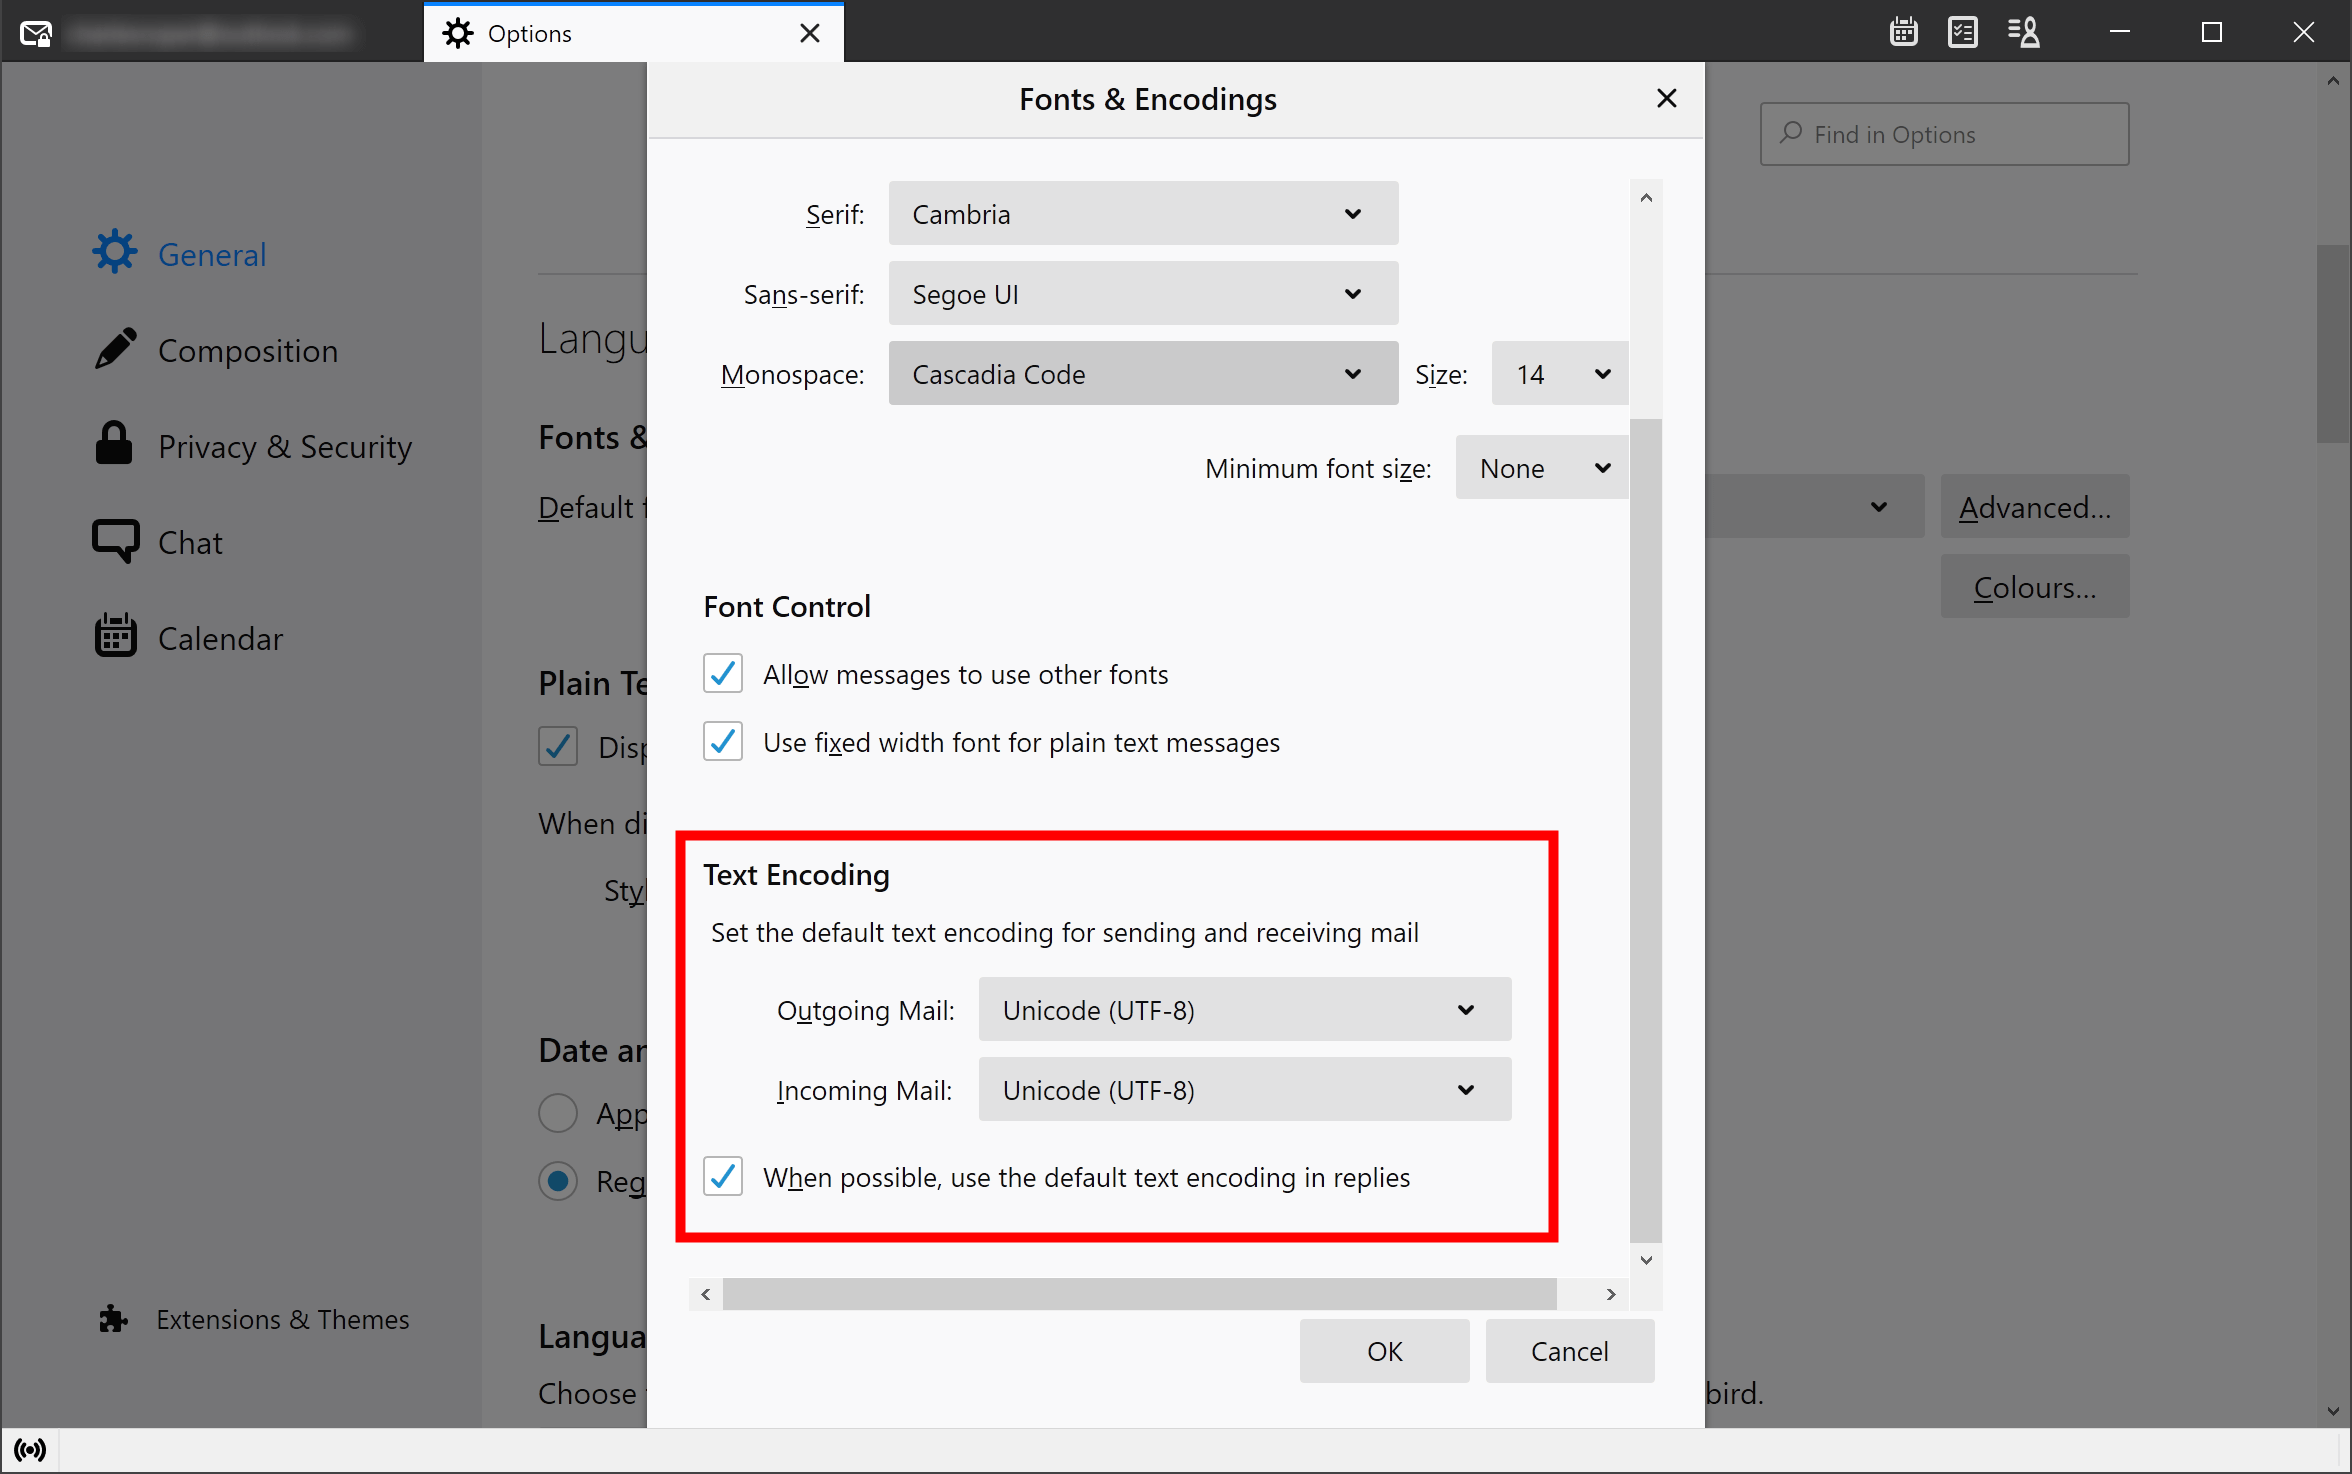This screenshot has height=1474, width=2352.
Task: Open the Minimum font size dropdown
Action: [x=1541, y=468]
